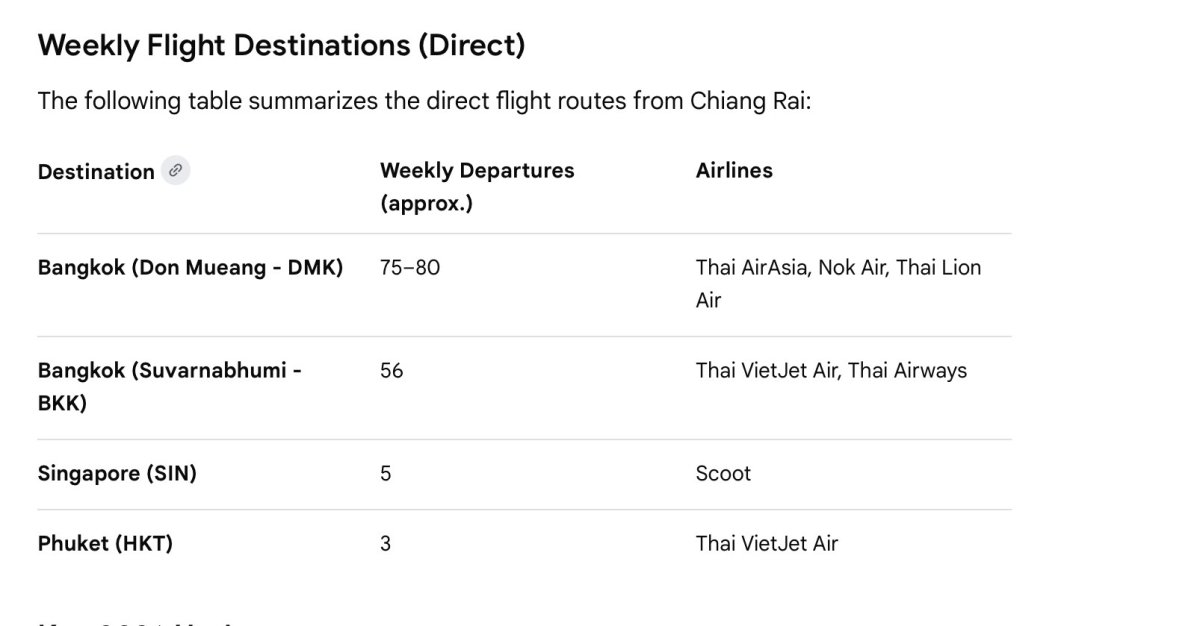Click Thai VietJet Air in the Suvarnabhumi row

767,371
